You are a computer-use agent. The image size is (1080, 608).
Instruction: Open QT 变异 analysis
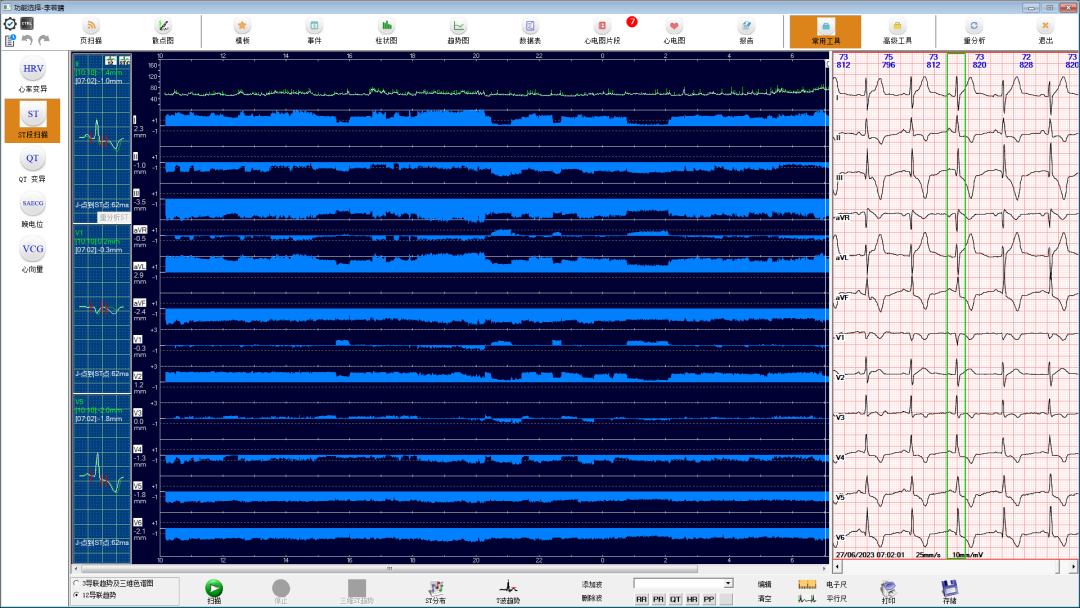coord(32,165)
